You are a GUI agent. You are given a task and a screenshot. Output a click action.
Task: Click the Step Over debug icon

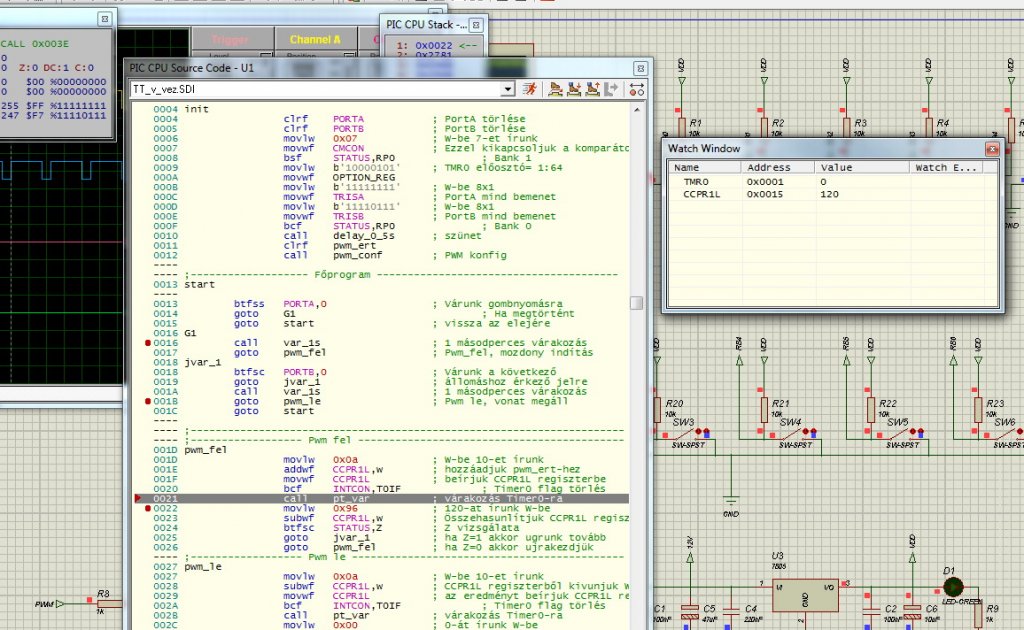coord(555,89)
